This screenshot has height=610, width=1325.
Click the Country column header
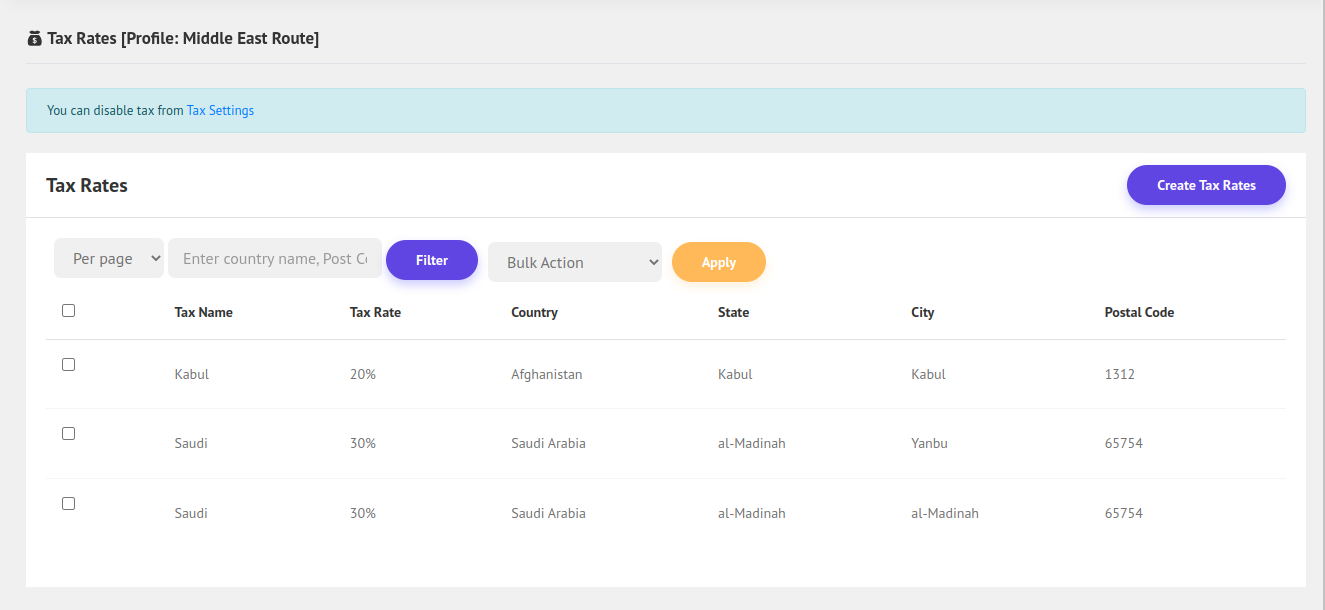534,313
